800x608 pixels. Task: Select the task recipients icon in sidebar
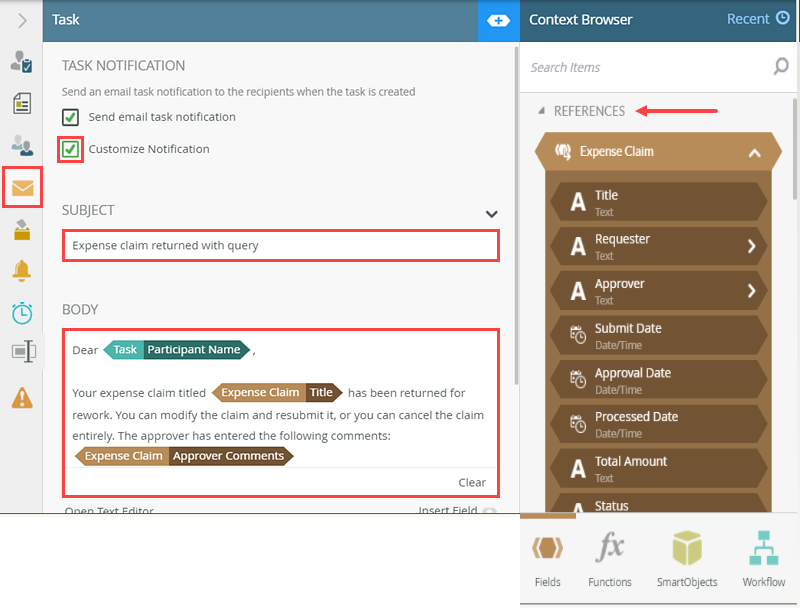coord(22,143)
